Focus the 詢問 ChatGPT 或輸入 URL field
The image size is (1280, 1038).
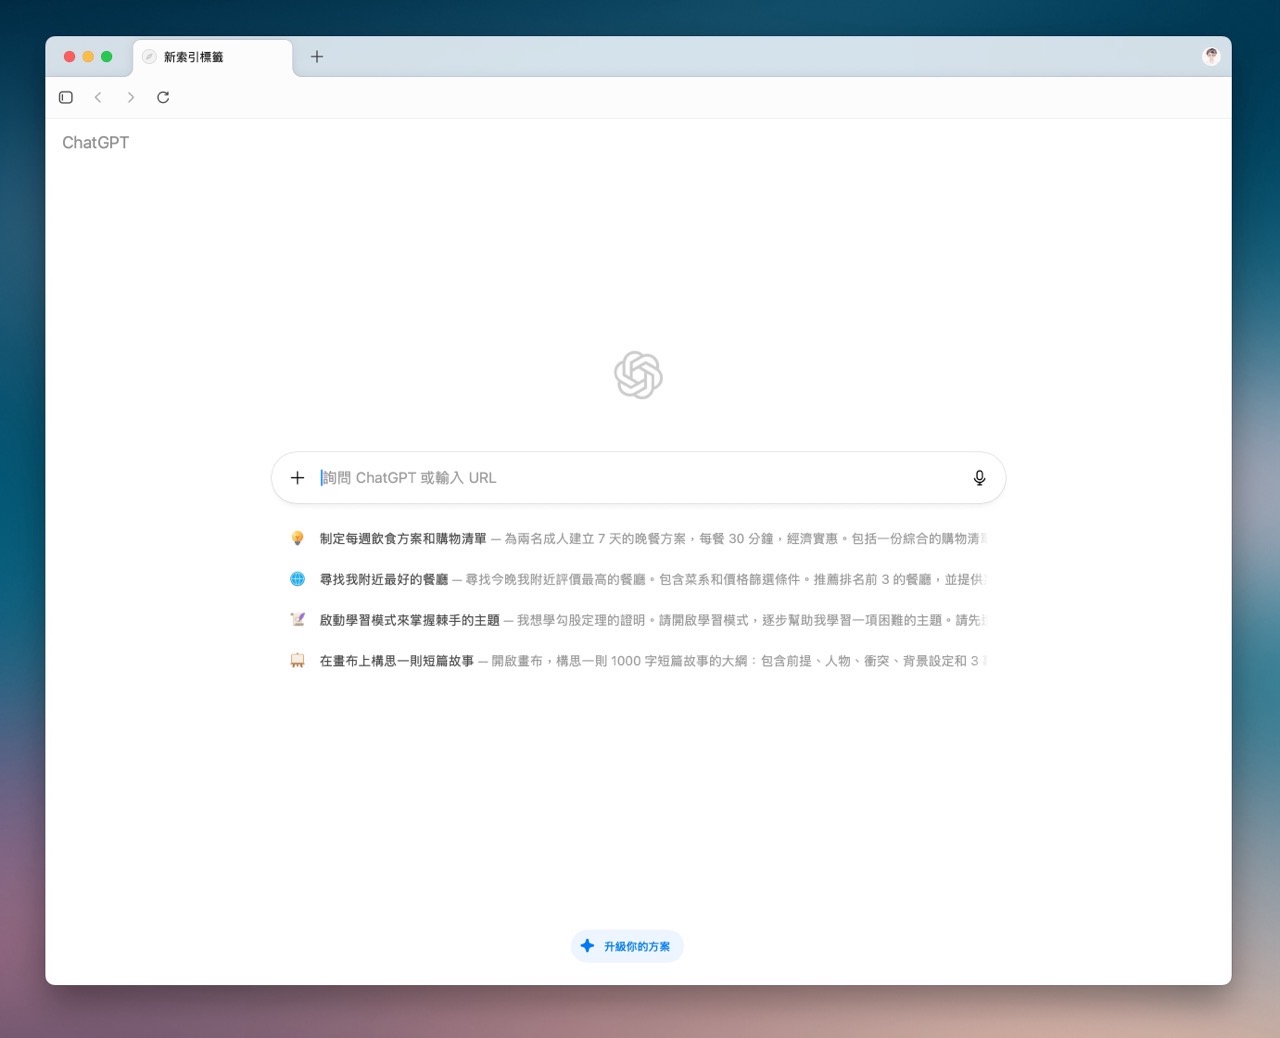click(x=630, y=478)
